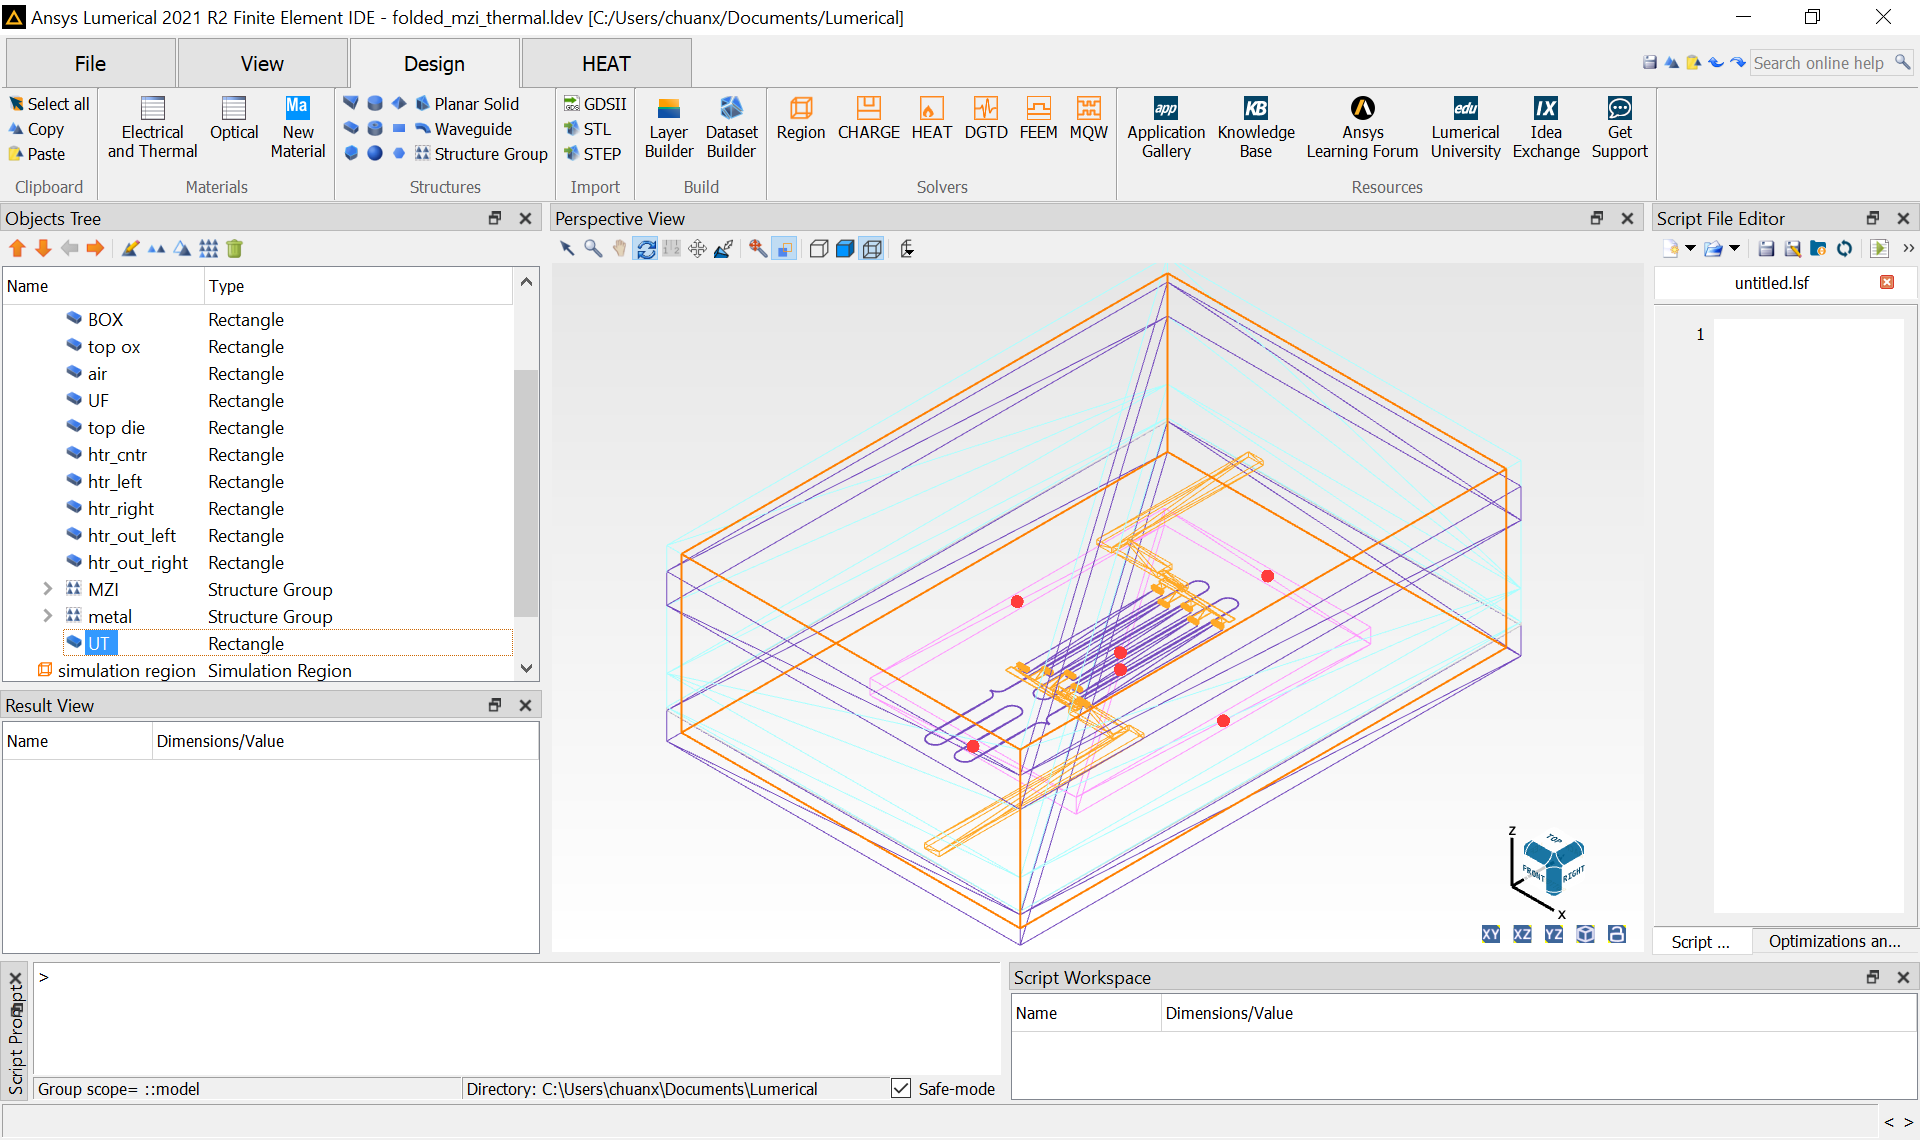The height and width of the screenshot is (1140, 1920).
Task: Set the XZ view
Action: click(1522, 934)
